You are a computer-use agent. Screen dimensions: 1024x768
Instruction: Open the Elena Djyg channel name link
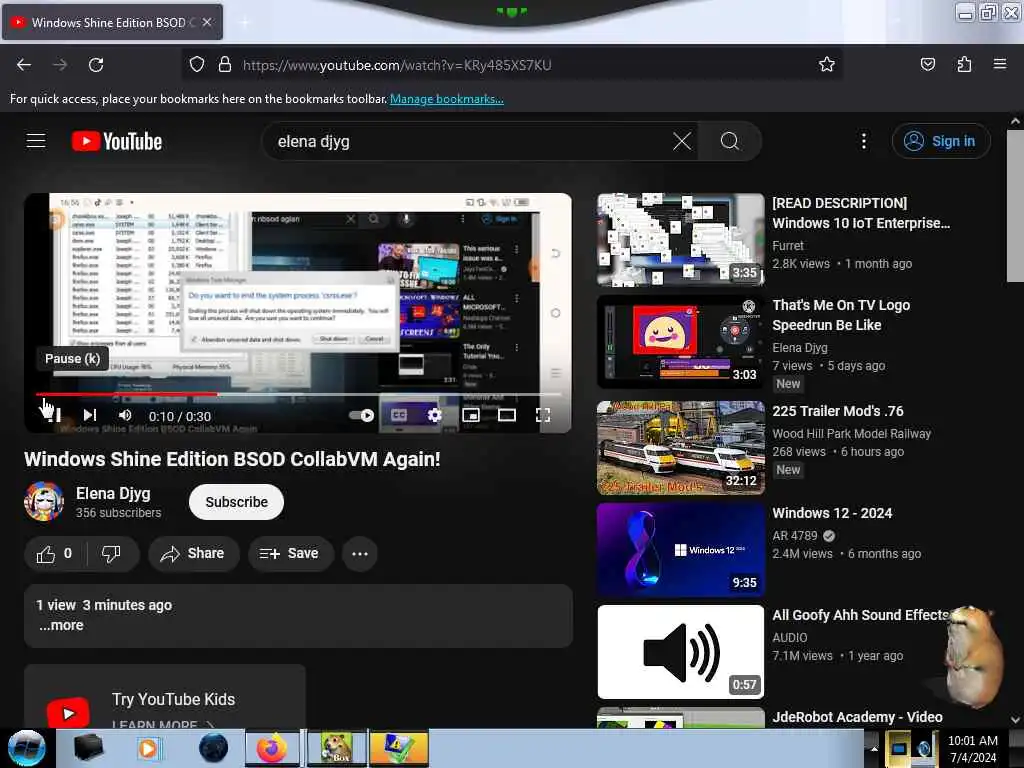coord(113,493)
